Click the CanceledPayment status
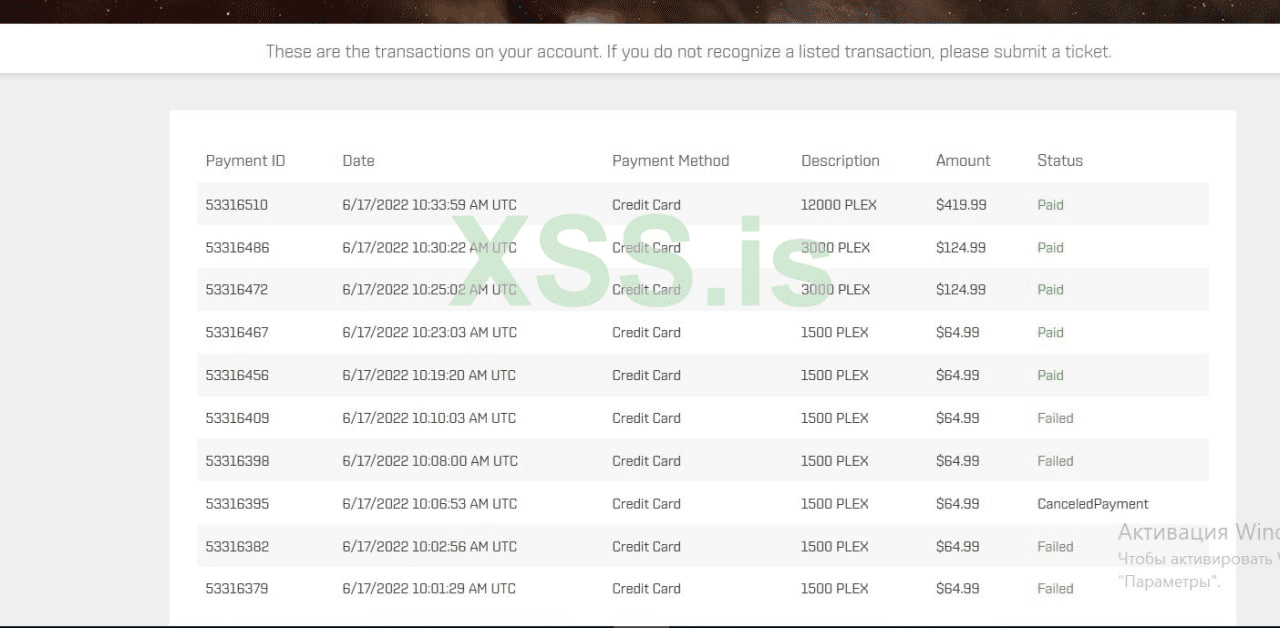The image size is (1280, 628). tap(1093, 504)
